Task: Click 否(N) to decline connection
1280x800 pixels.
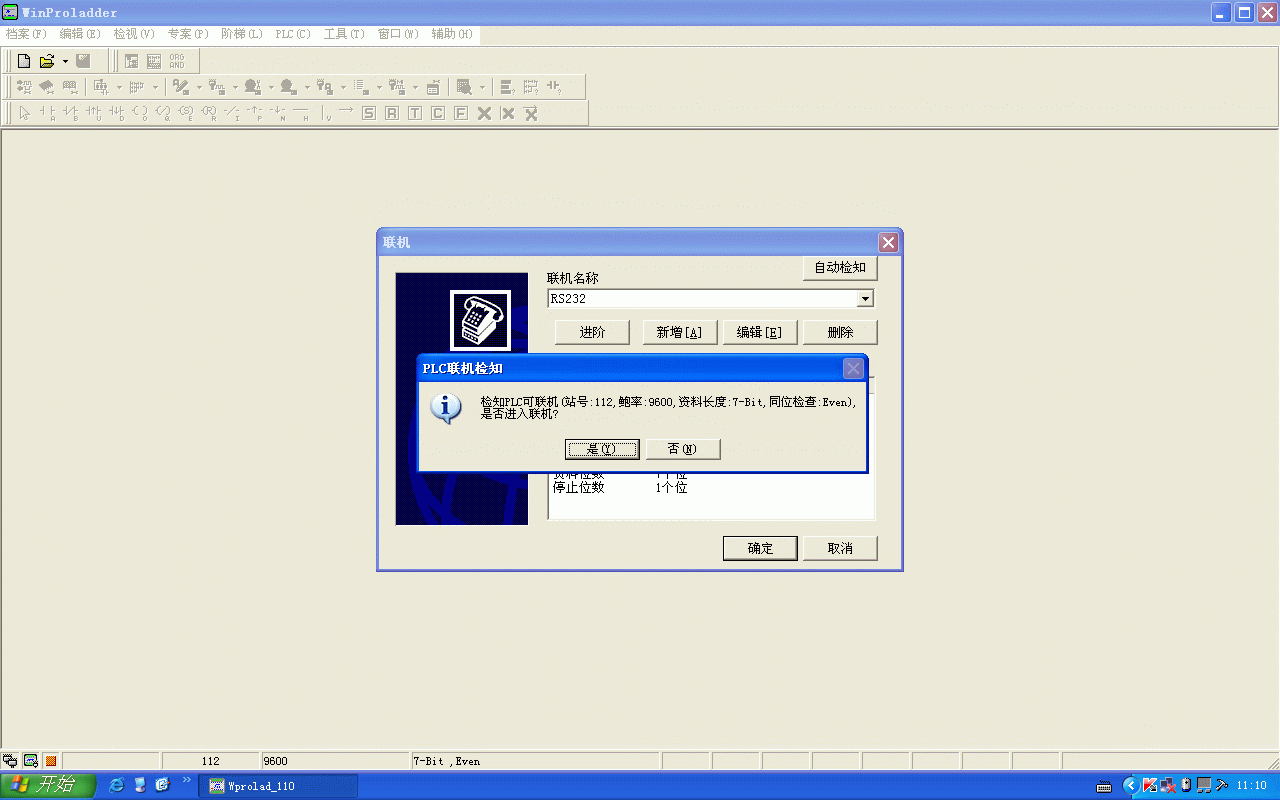Action: [x=683, y=449]
